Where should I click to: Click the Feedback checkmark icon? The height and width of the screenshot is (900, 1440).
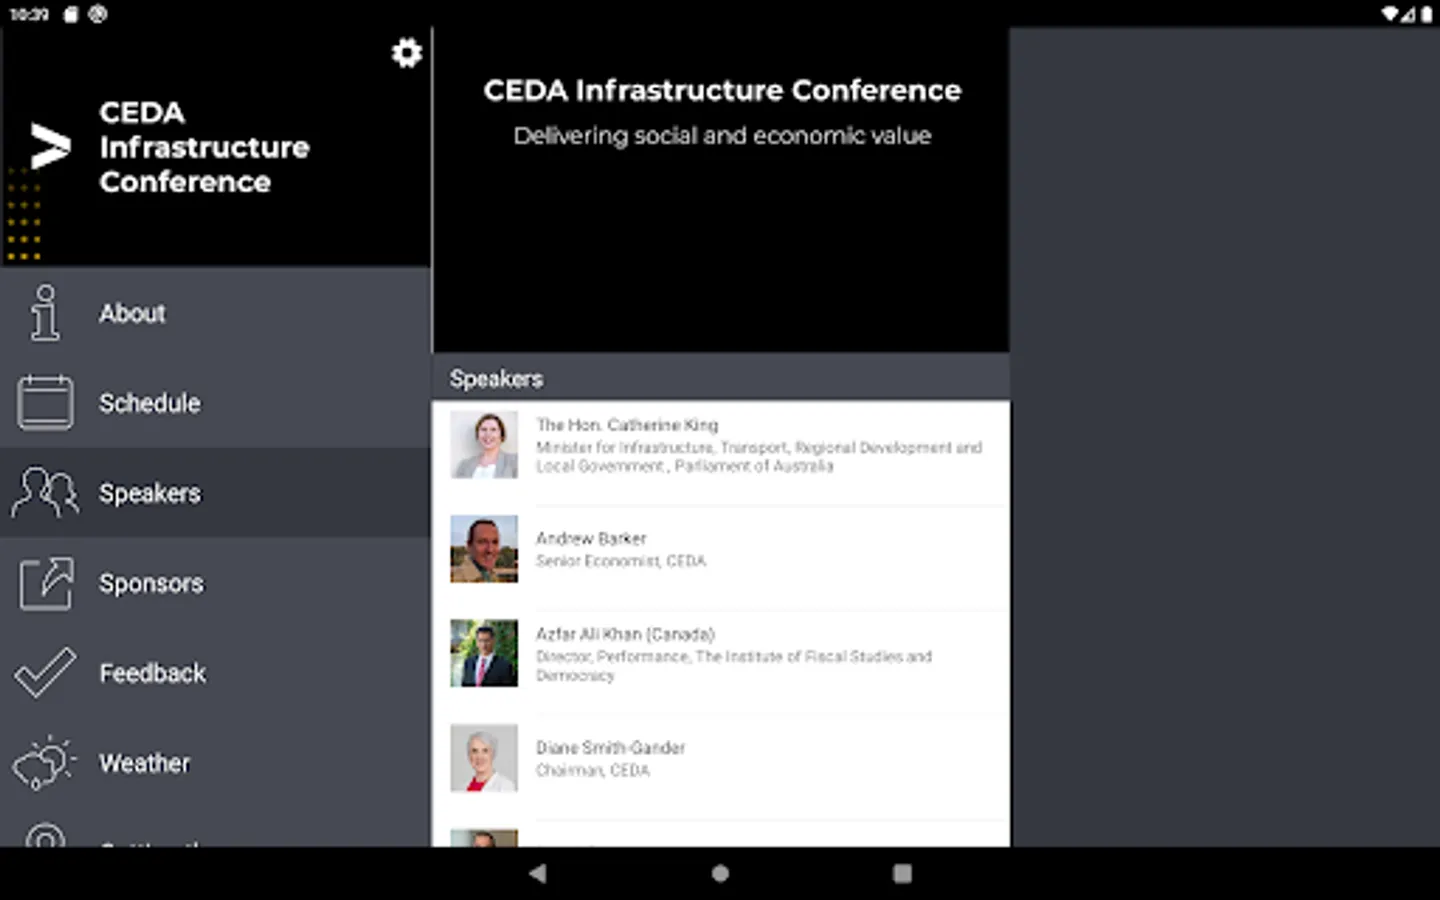pos(45,673)
